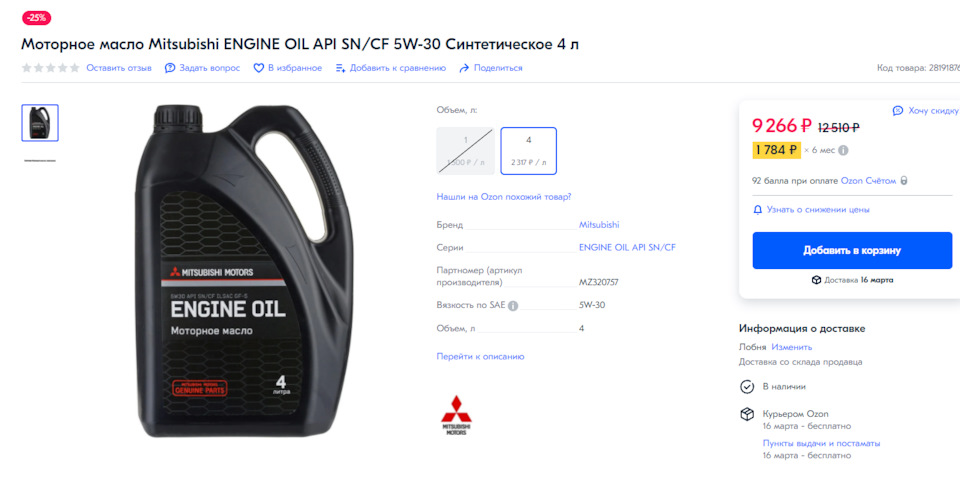The image size is (960, 485).
Task: Click the yellow 1 784 ₽ installment badge
Action: tap(776, 150)
